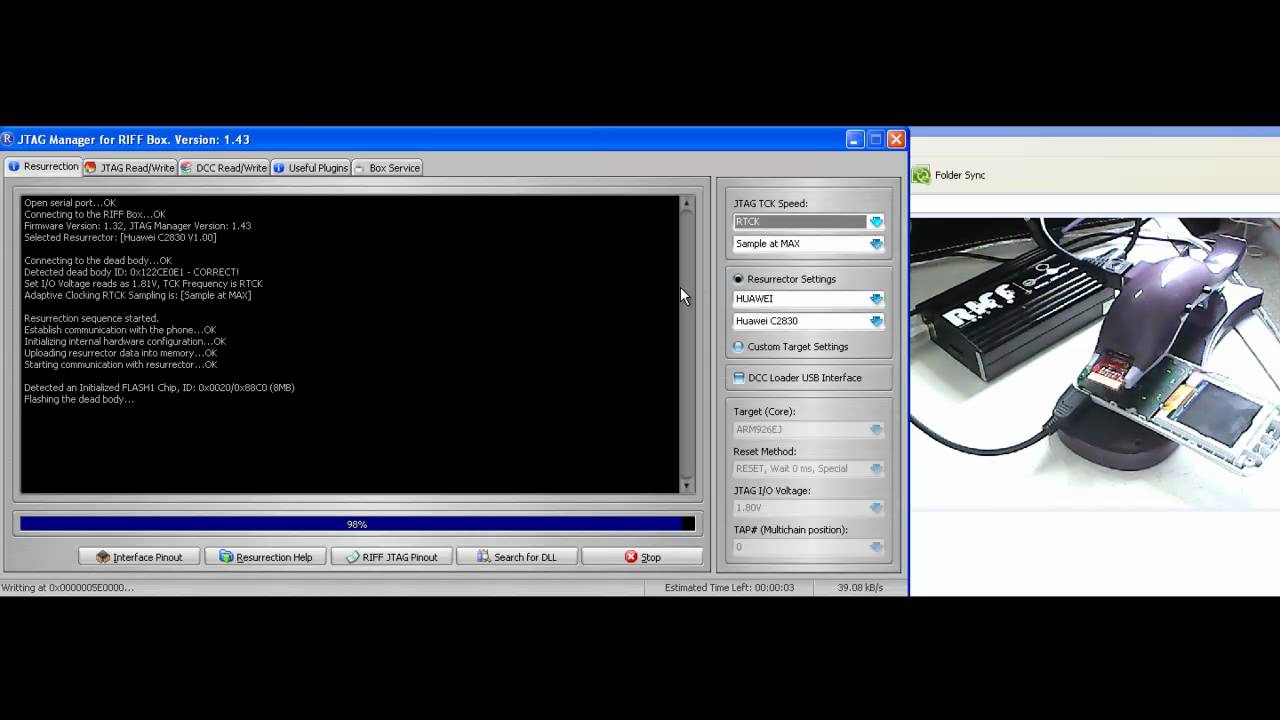Image resolution: width=1280 pixels, height=720 pixels.
Task: Click the 'Firmware Version: 1.32' log line
Action: tap(137, 226)
